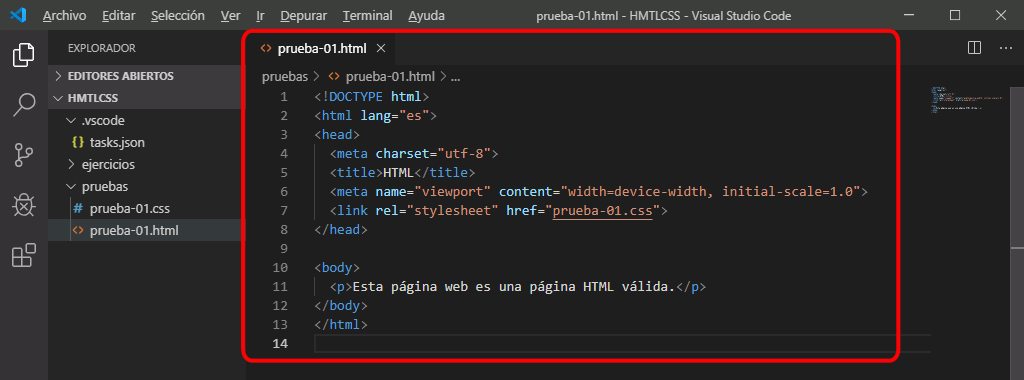Open the Source Control view
Screen dimensions: 1024x380
coord(24,155)
